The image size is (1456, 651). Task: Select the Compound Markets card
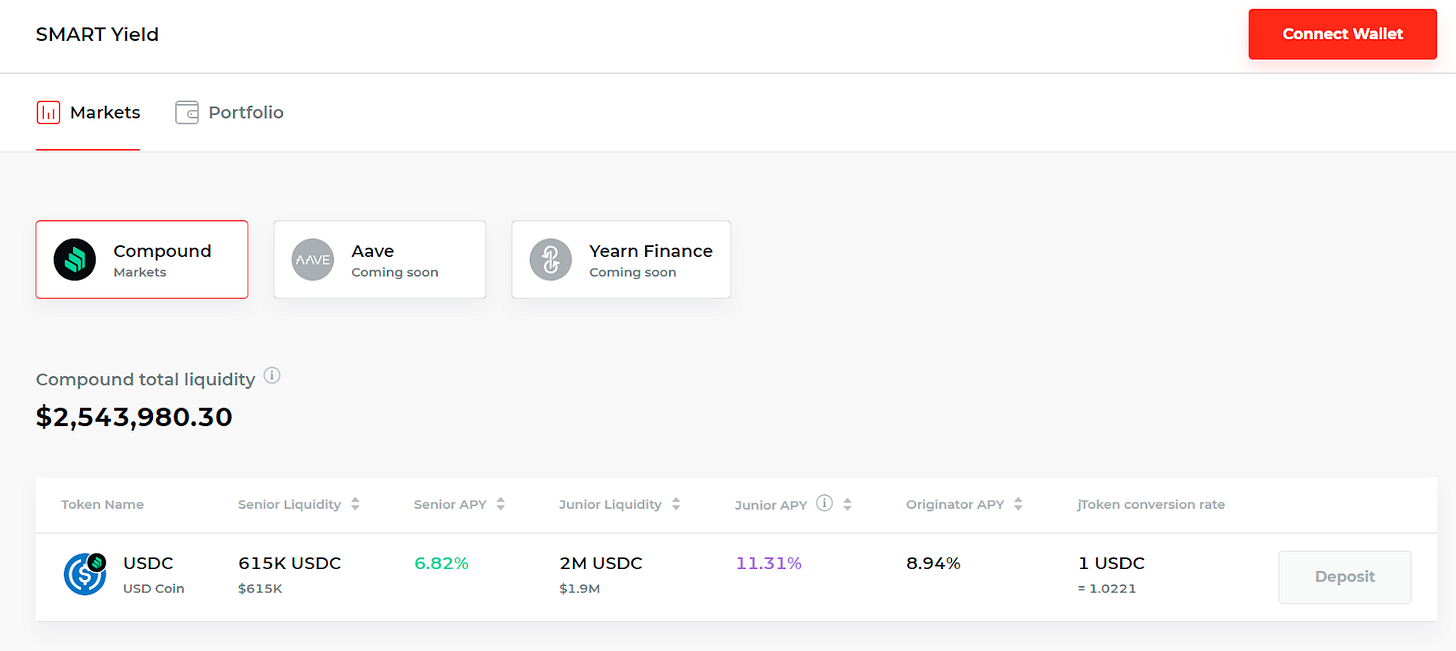click(142, 260)
